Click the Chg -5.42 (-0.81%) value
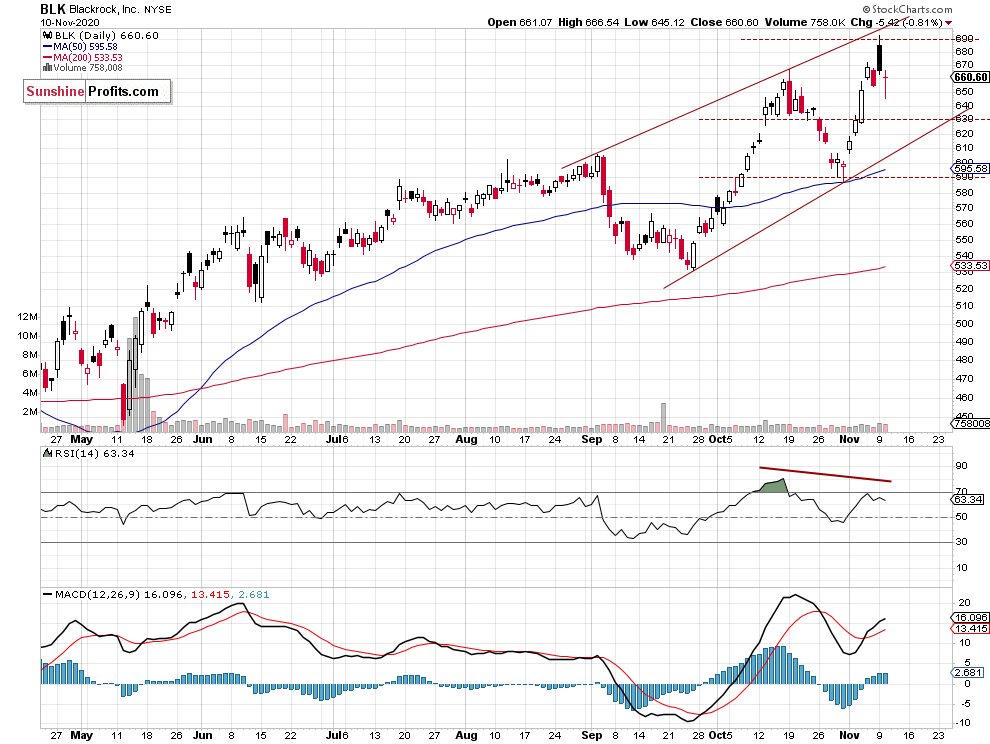Viewport: 990px width, 744px height. tap(897, 22)
